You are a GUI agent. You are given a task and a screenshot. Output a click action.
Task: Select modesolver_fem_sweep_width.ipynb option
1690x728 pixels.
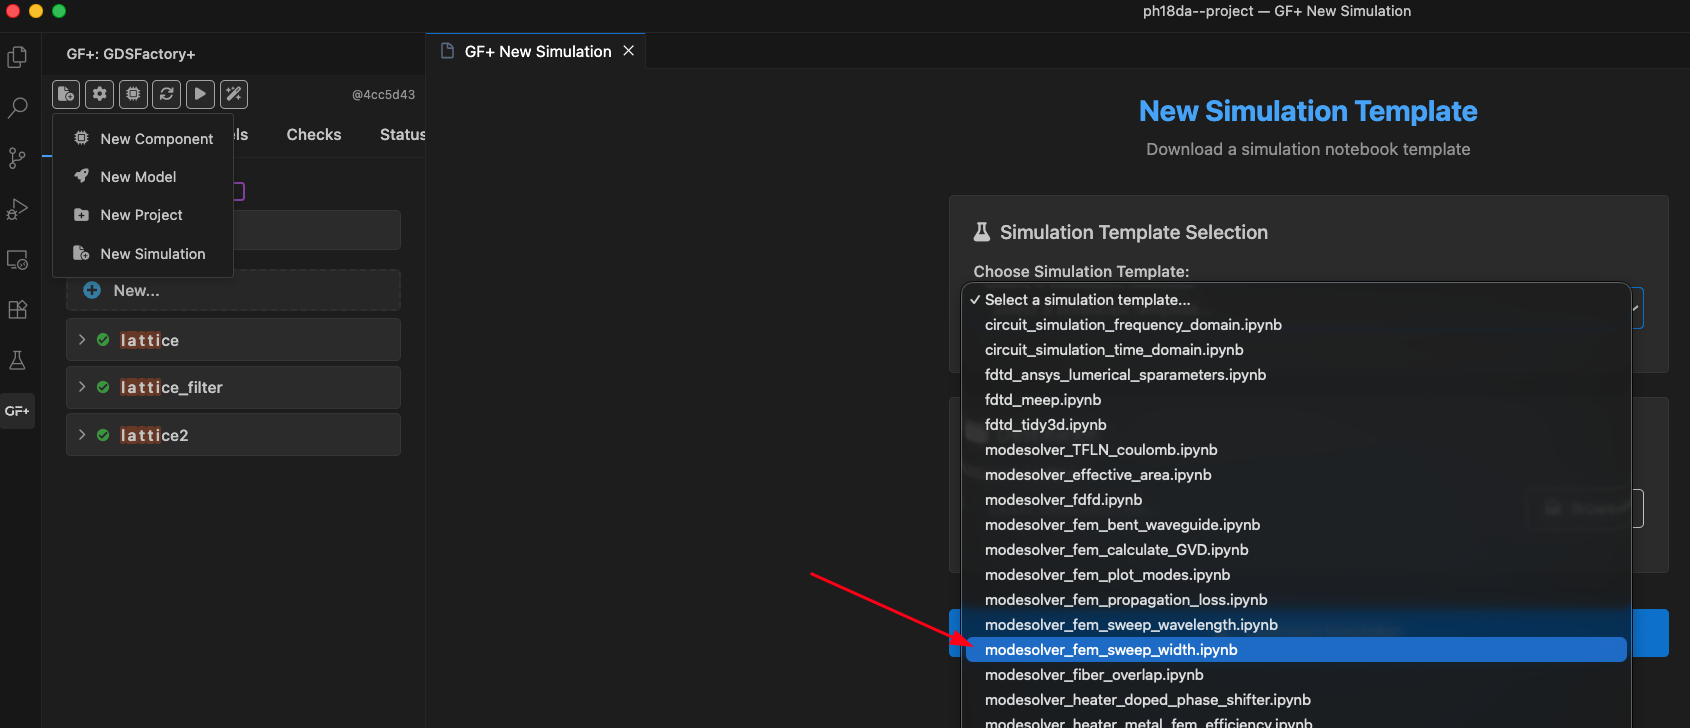click(1296, 650)
